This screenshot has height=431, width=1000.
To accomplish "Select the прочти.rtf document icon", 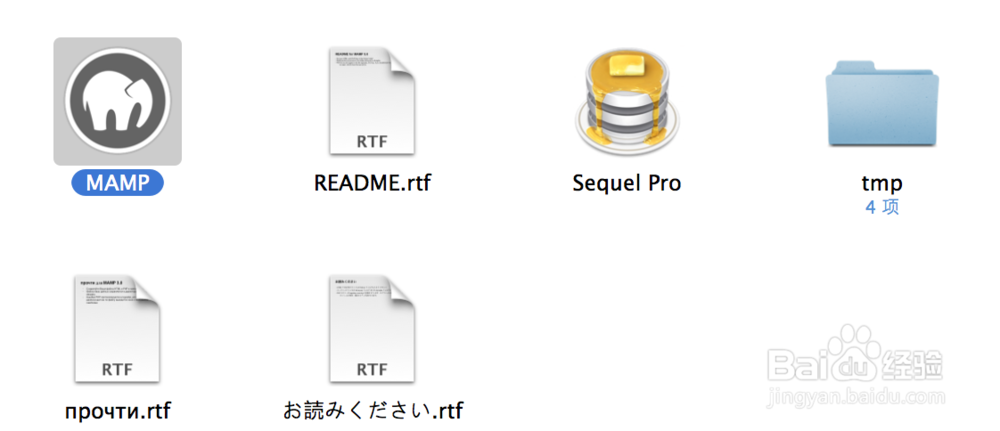I will click(117, 330).
